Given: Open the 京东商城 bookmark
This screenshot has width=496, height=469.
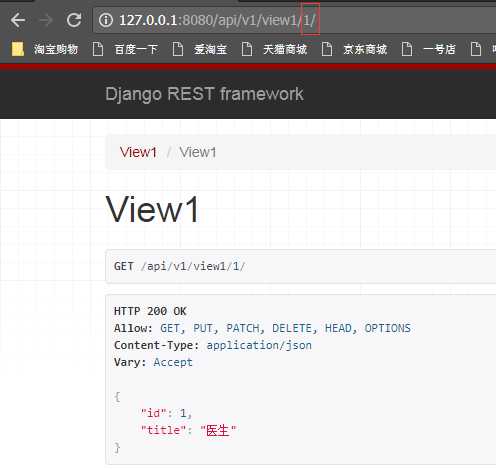Looking at the screenshot, I should [x=354, y=49].
